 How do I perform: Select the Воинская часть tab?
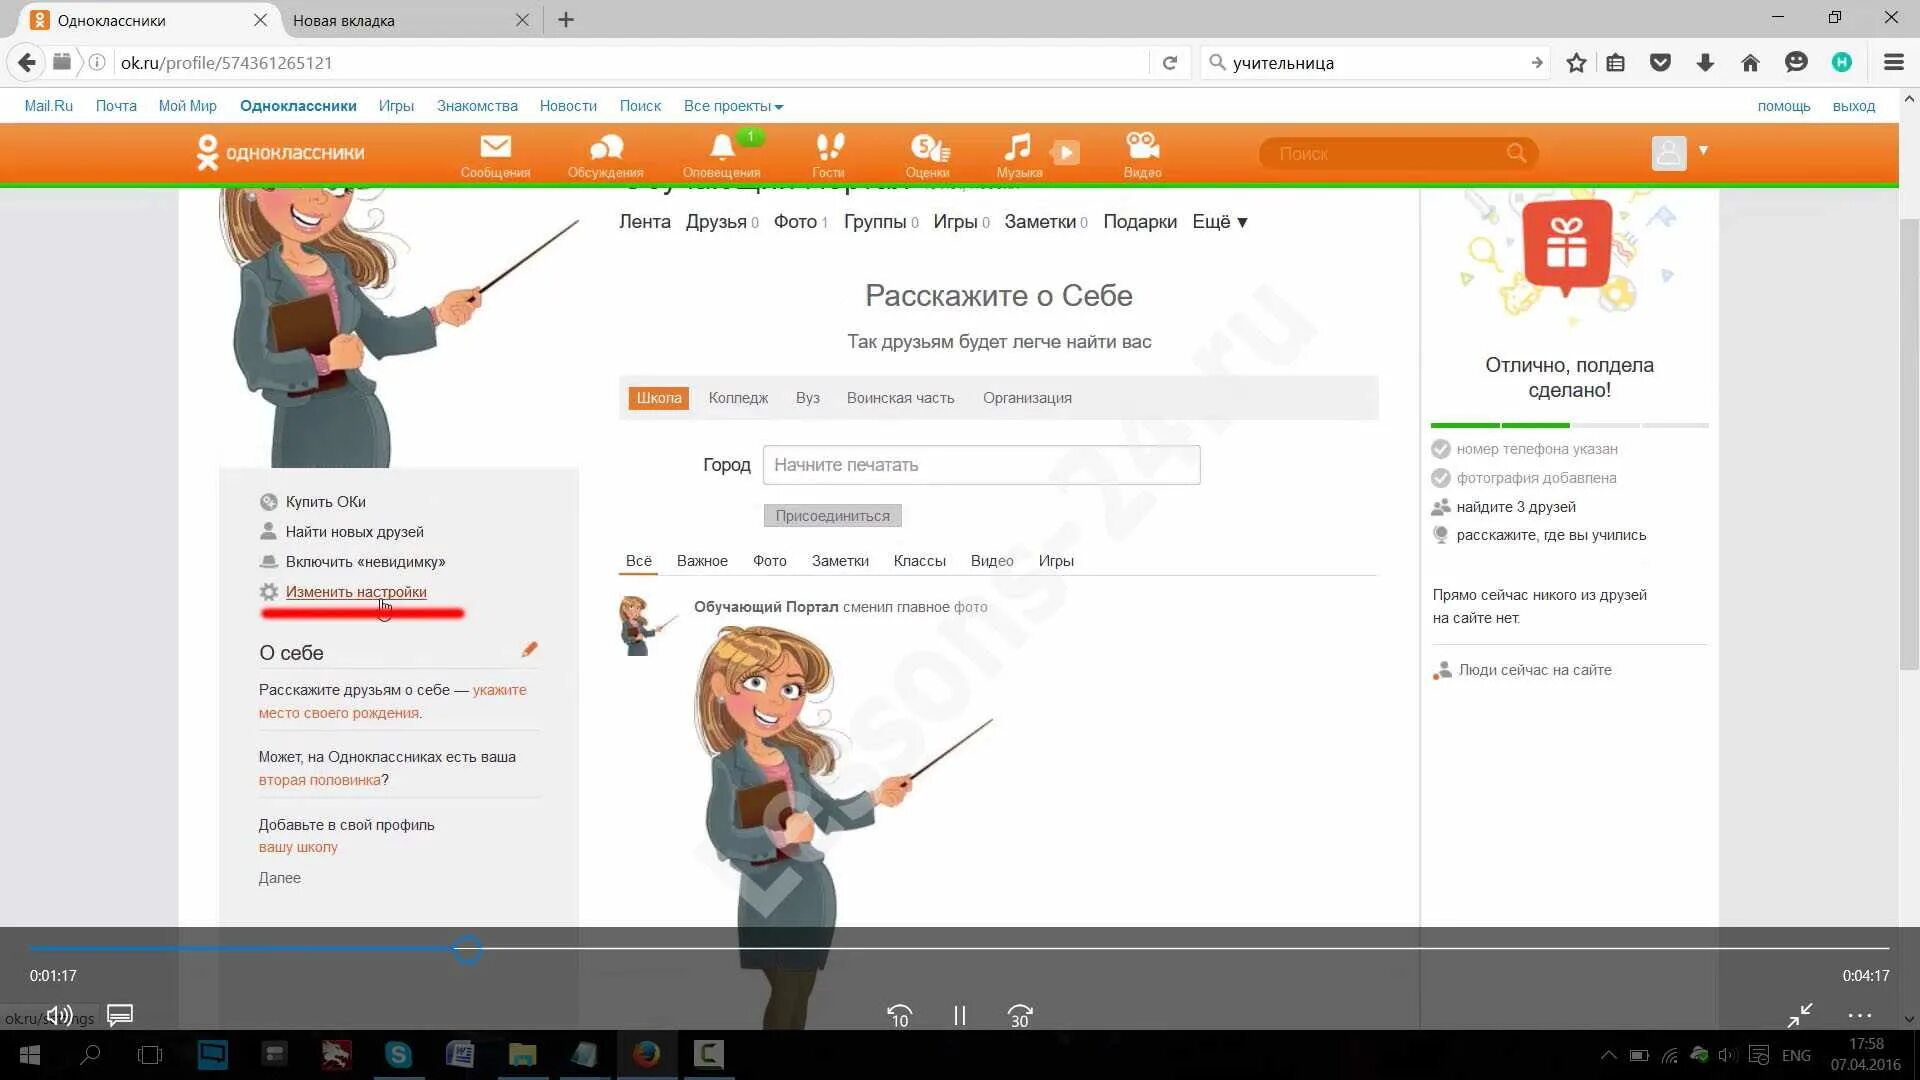point(900,398)
